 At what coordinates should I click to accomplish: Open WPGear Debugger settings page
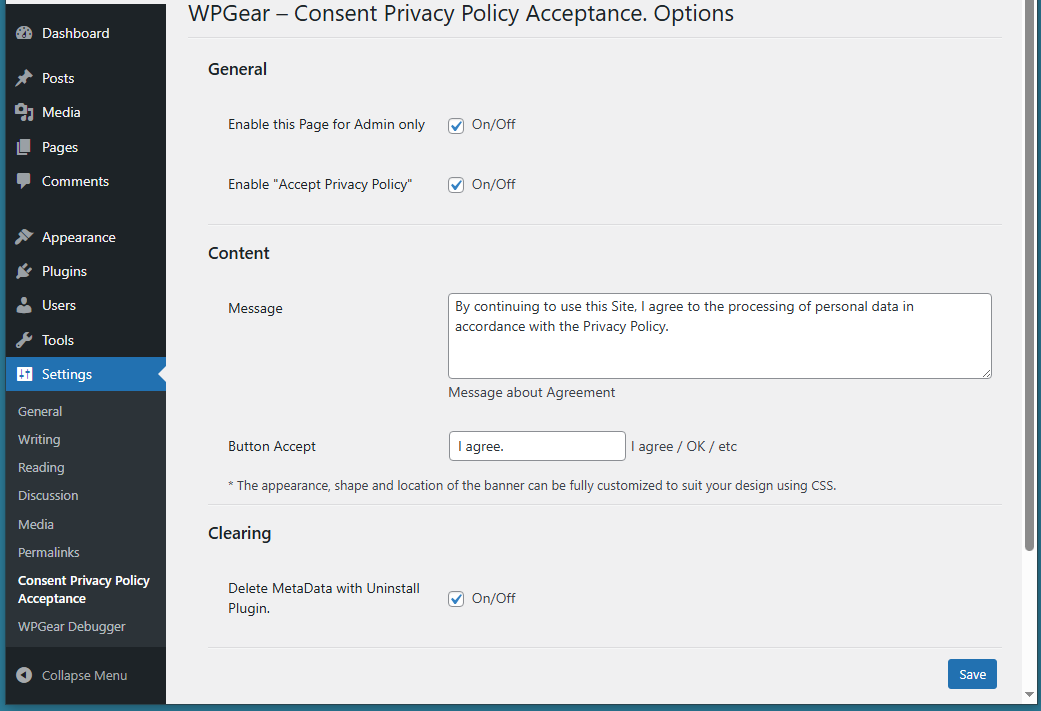72,626
